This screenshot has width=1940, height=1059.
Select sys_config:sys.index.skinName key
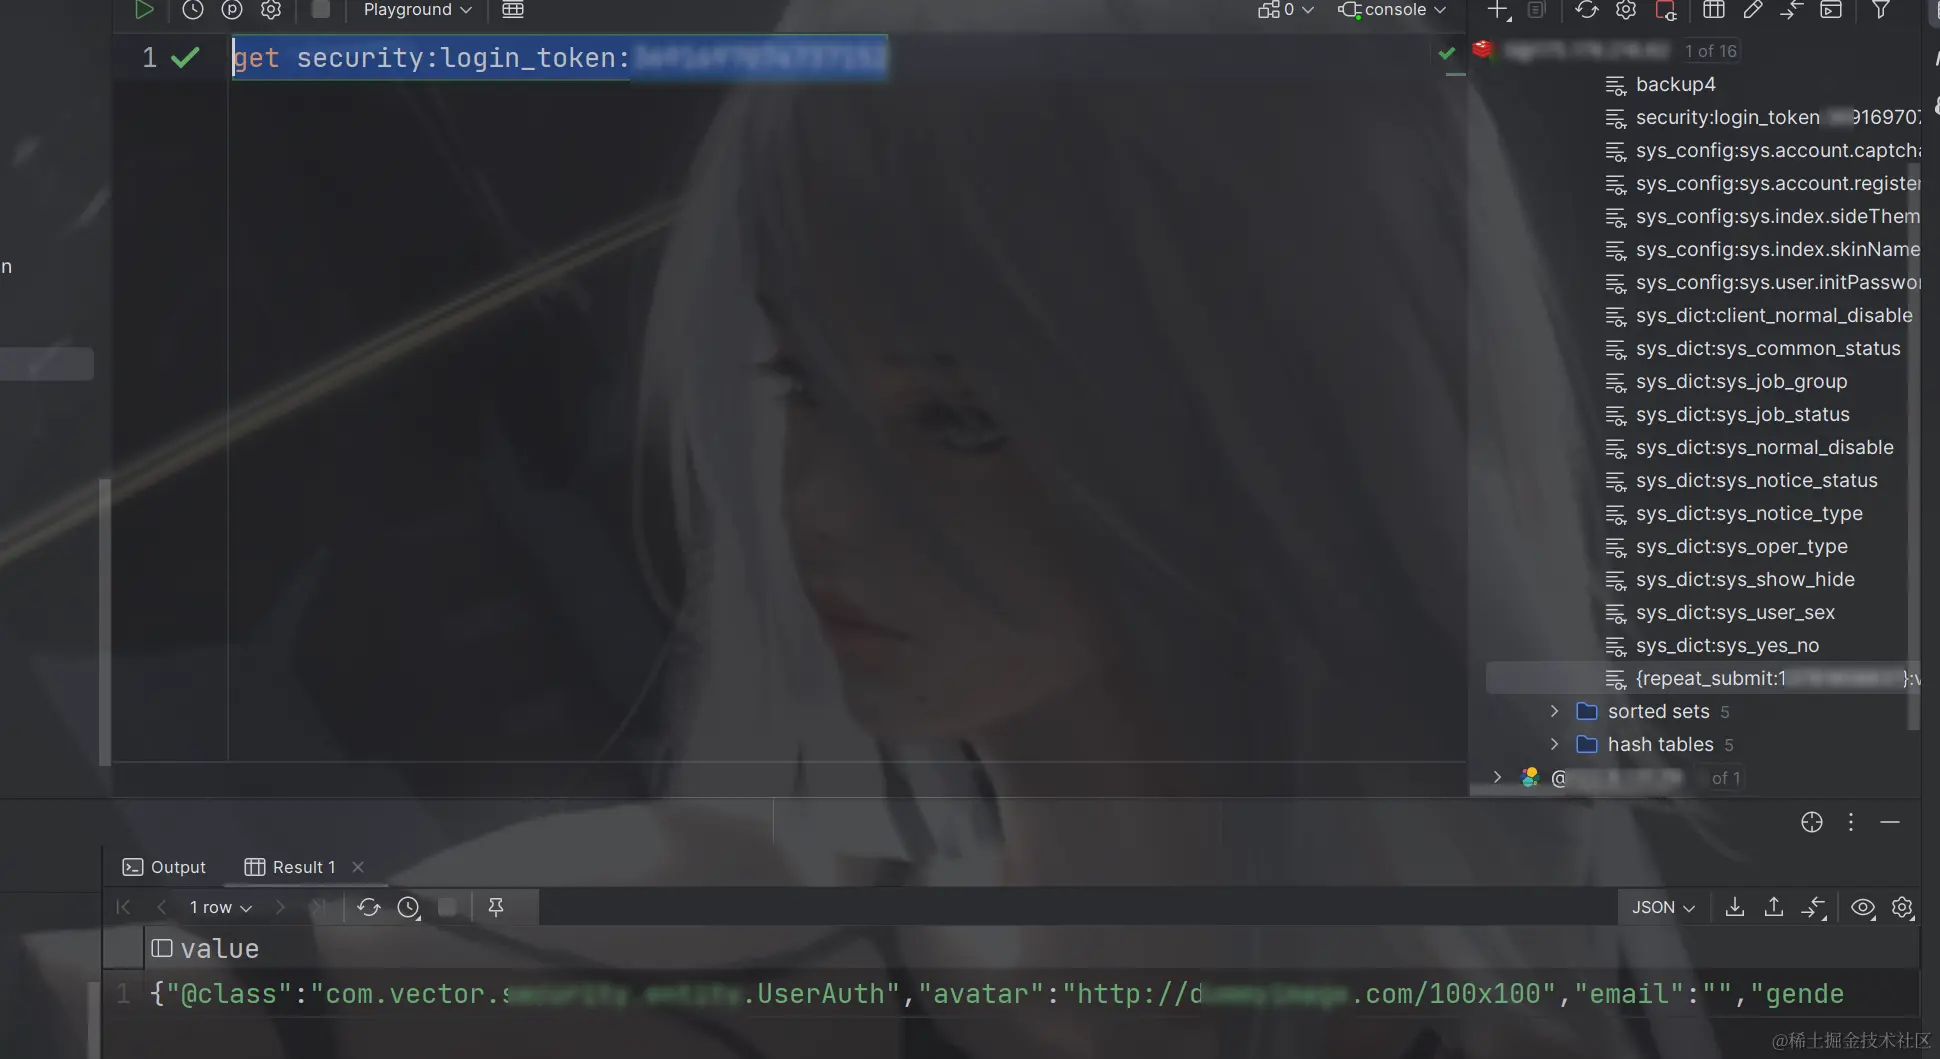pyautogui.click(x=1762, y=250)
